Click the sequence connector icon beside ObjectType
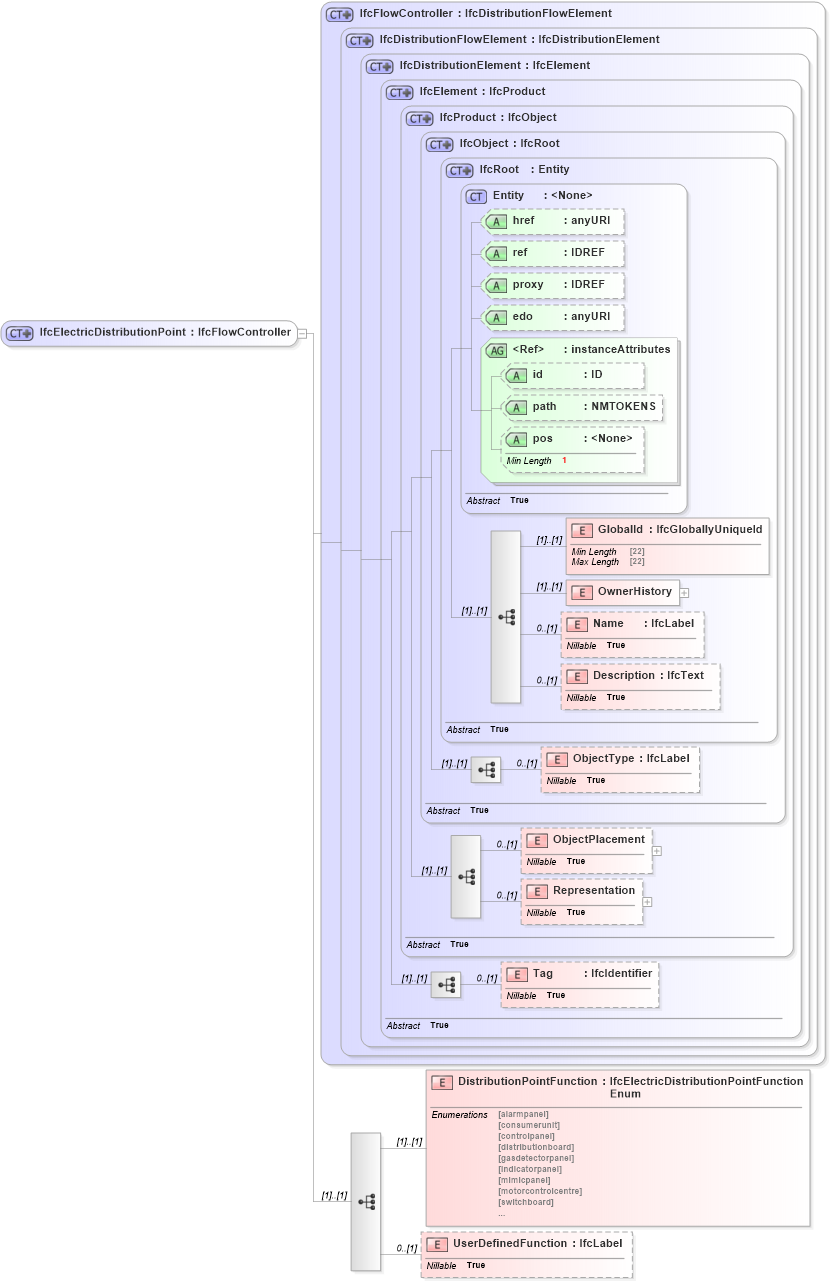Viewport: 830px width, 1283px height. 486,769
